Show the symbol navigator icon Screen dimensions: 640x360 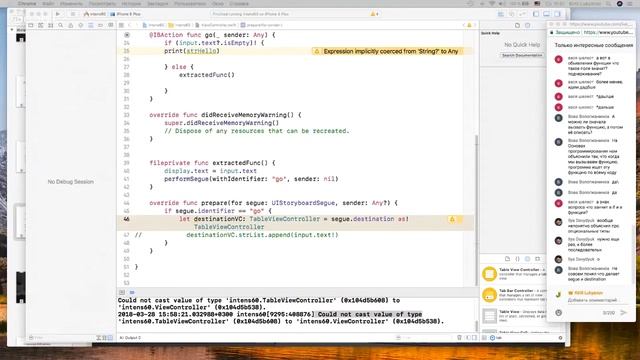coord(51,25)
